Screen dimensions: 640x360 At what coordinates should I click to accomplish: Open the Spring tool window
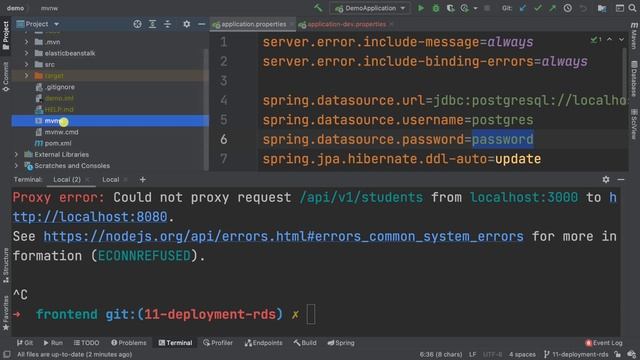click(x=341, y=343)
